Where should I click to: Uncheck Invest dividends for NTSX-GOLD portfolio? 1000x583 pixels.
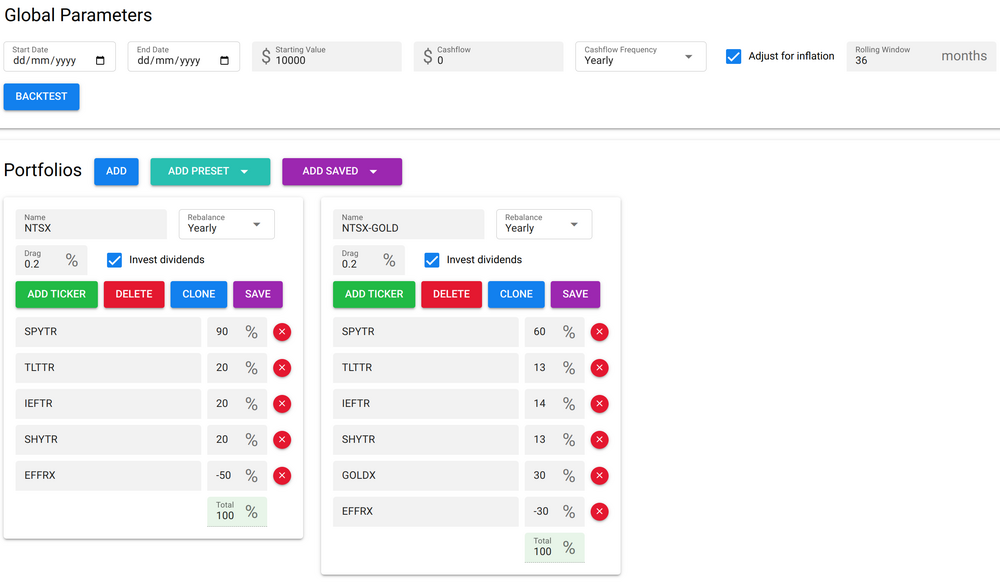pyautogui.click(x=432, y=260)
